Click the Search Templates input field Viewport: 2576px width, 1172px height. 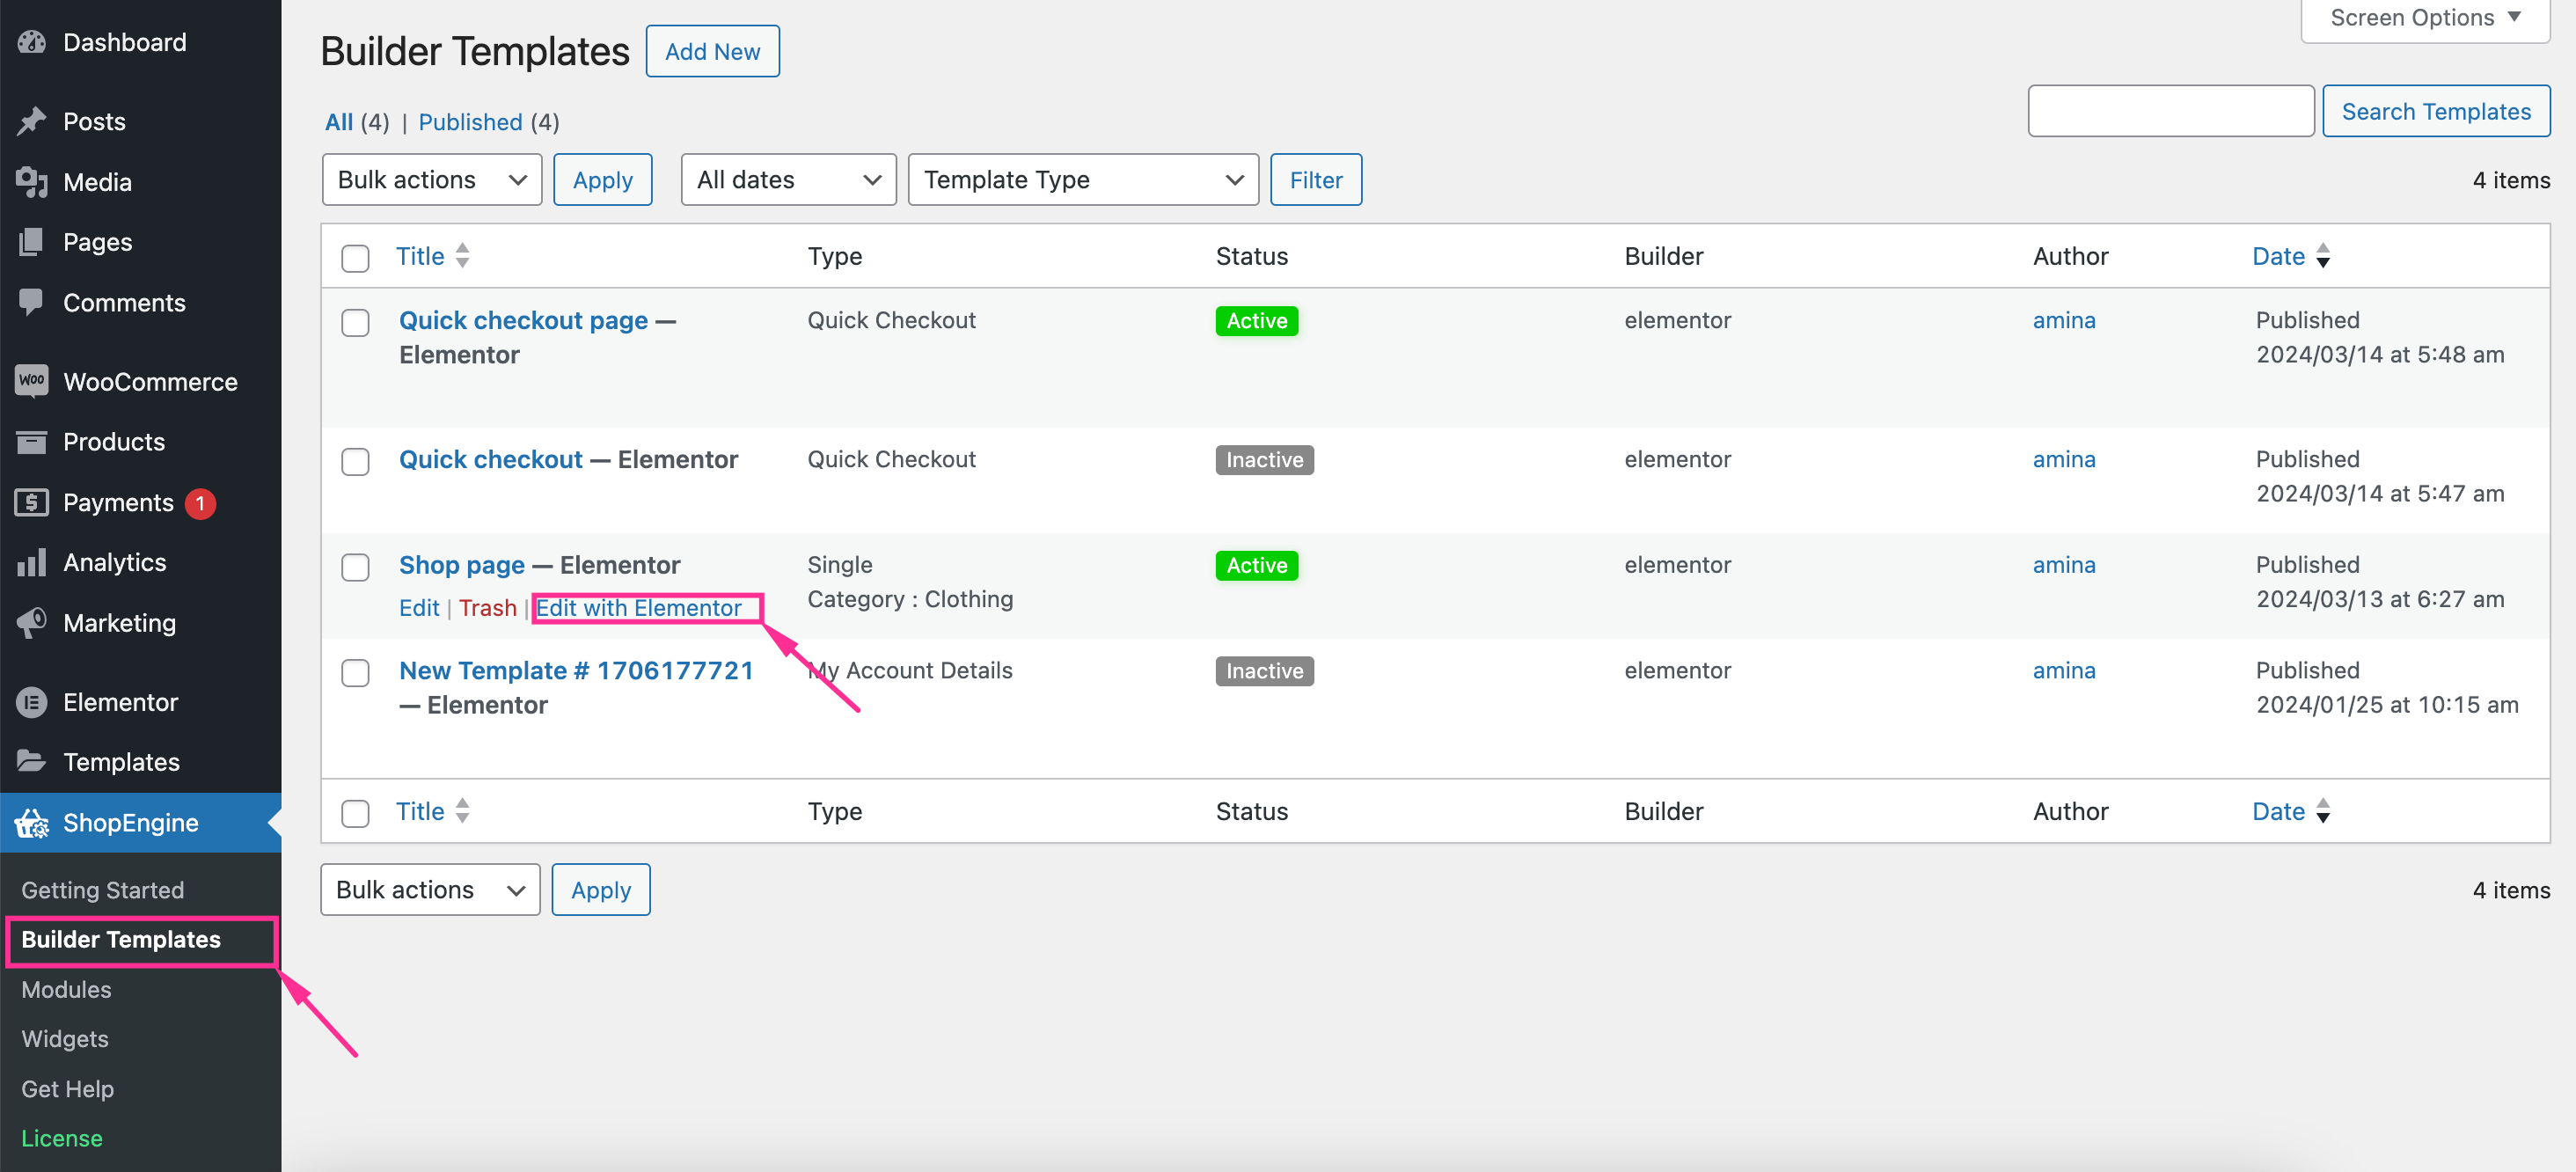[2169, 112]
